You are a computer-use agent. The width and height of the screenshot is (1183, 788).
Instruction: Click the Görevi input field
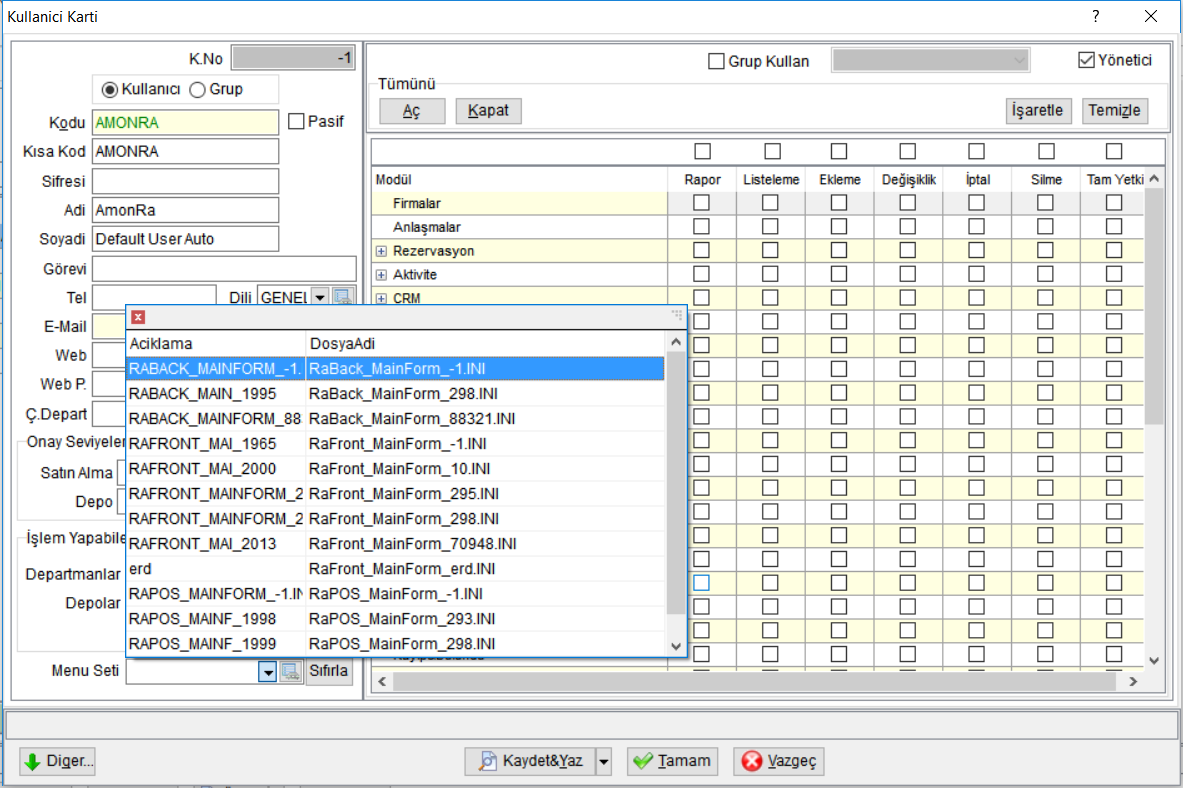point(224,269)
